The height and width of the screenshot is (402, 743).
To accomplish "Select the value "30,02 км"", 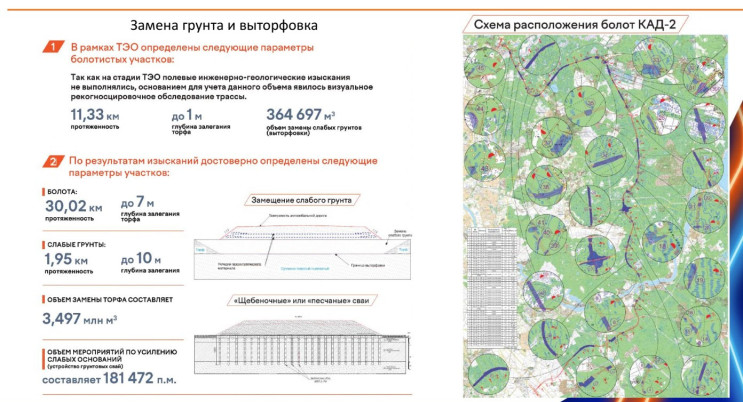I will (73, 206).
